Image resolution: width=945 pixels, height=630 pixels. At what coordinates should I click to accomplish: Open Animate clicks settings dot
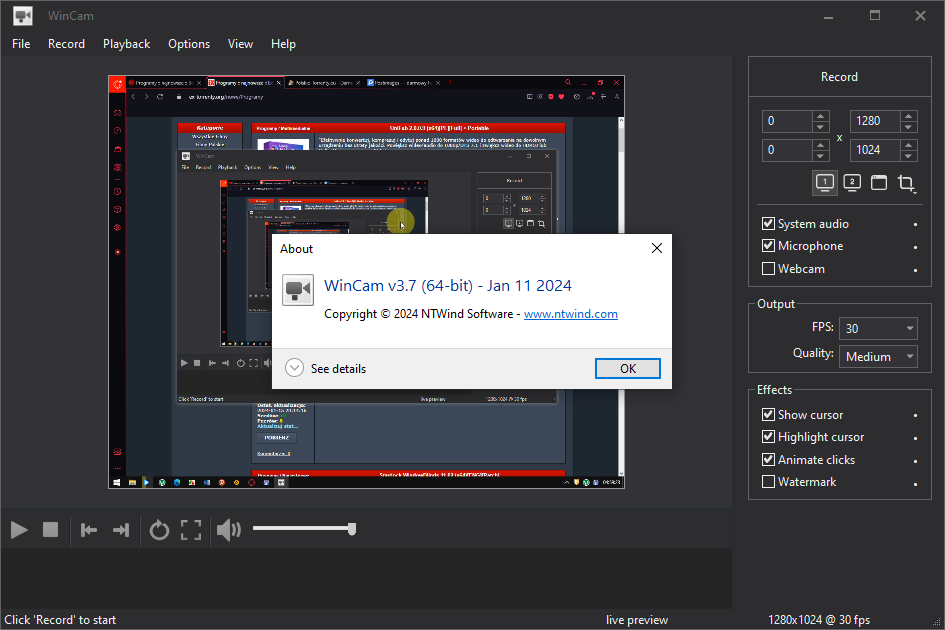[915, 461]
